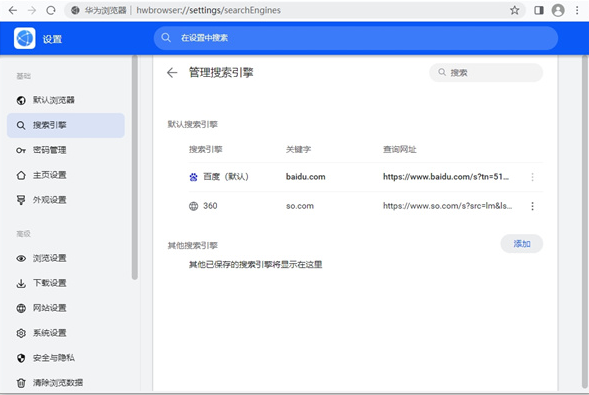Focus the 在设置中搜索 search field
Viewport: 589px width, 395px height.
(x=356, y=38)
